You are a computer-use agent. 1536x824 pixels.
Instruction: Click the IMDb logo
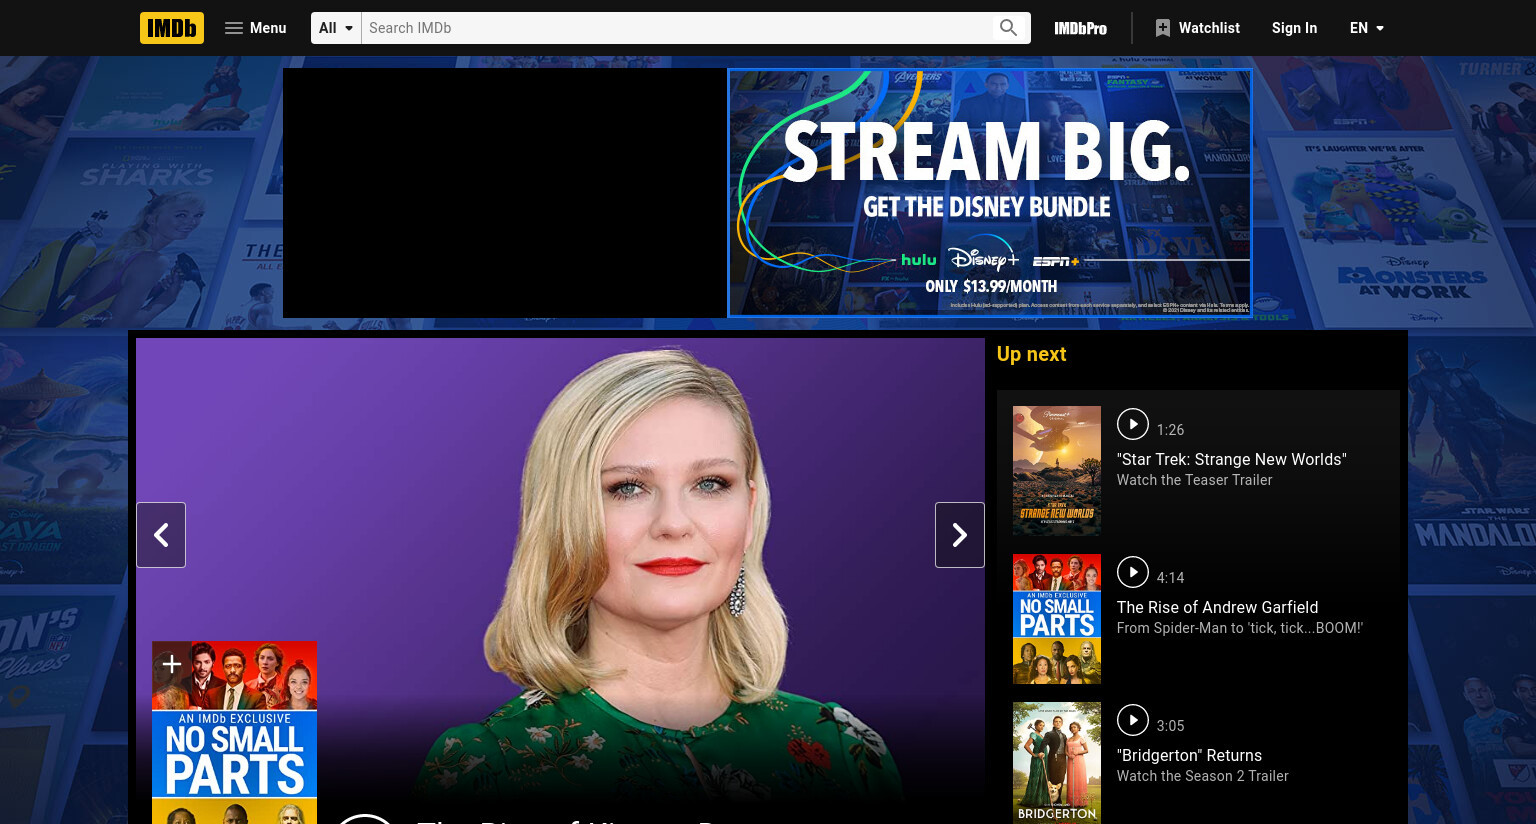[172, 28]
